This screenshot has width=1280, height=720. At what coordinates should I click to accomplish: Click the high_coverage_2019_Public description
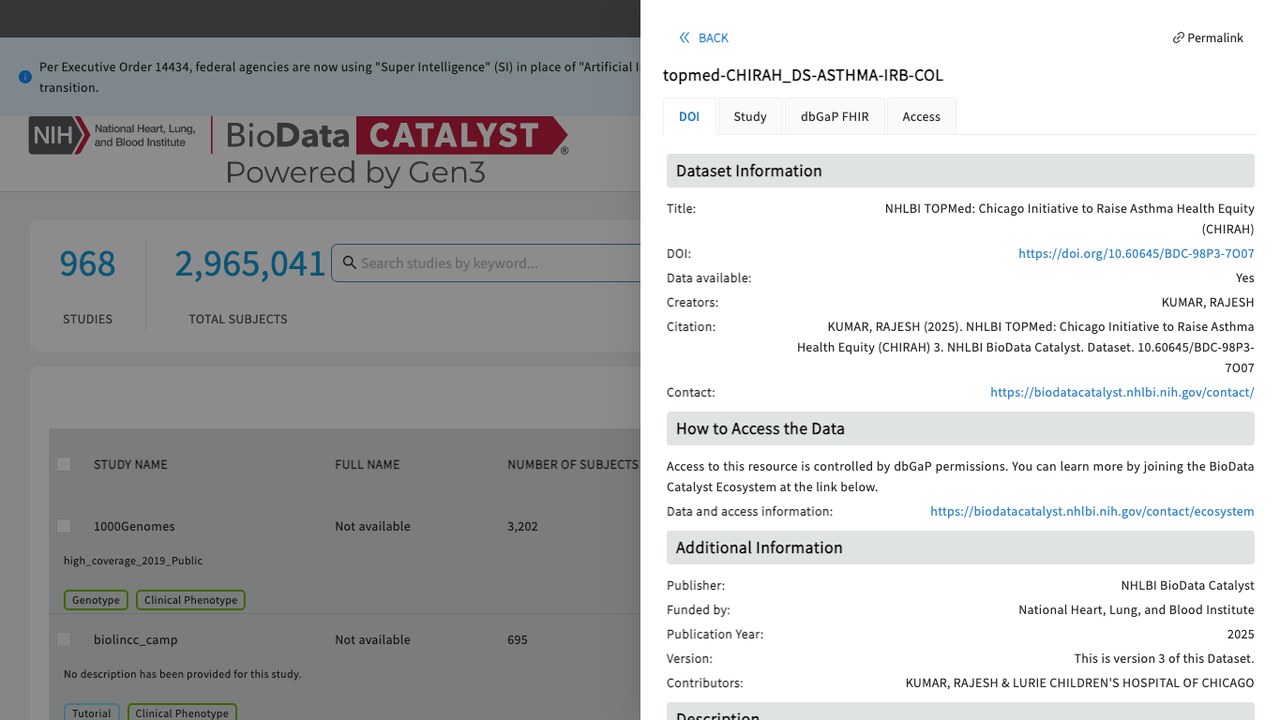point(133,561)
